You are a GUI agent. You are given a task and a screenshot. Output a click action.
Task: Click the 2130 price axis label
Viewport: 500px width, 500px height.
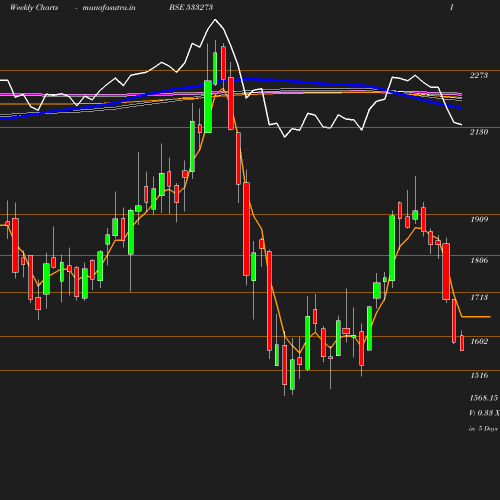tap(479, 132)
